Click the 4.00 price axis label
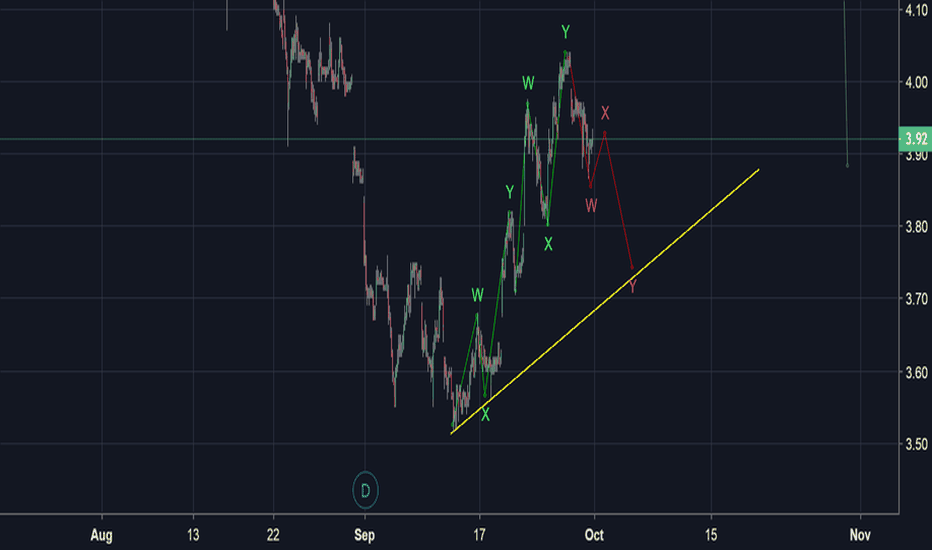The height and width of the screenshot is (550, 932). point(916,82)
